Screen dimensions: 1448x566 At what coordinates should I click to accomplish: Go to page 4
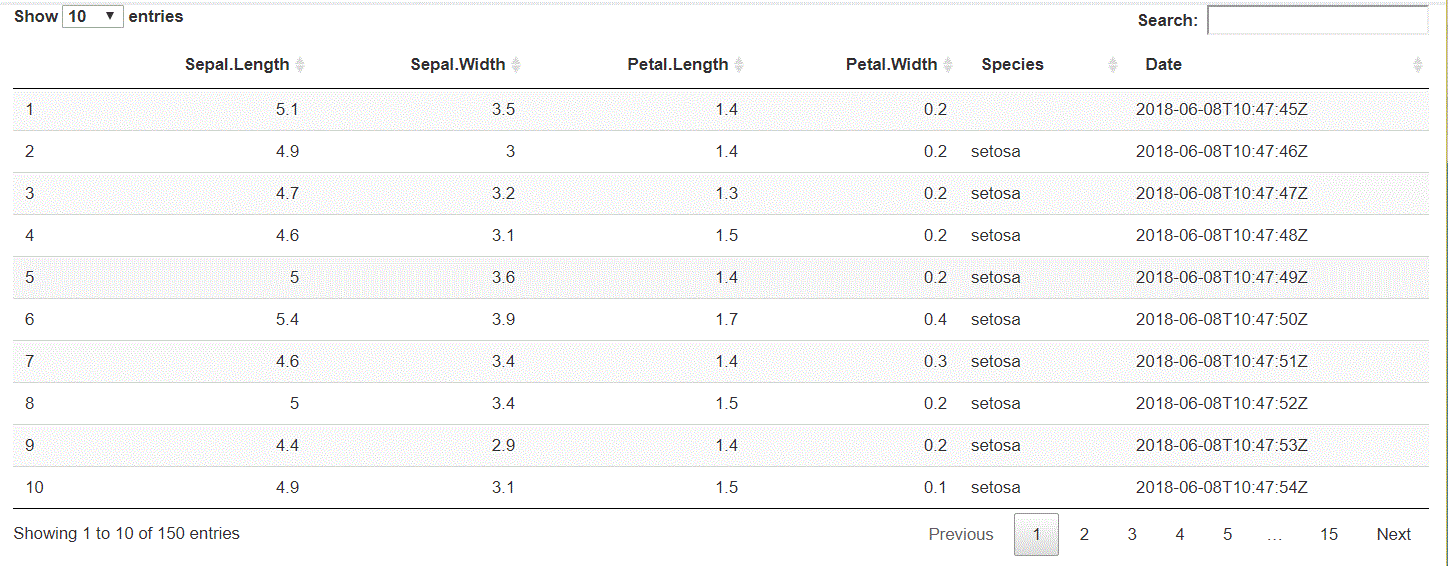click(x=1180, y=535)
